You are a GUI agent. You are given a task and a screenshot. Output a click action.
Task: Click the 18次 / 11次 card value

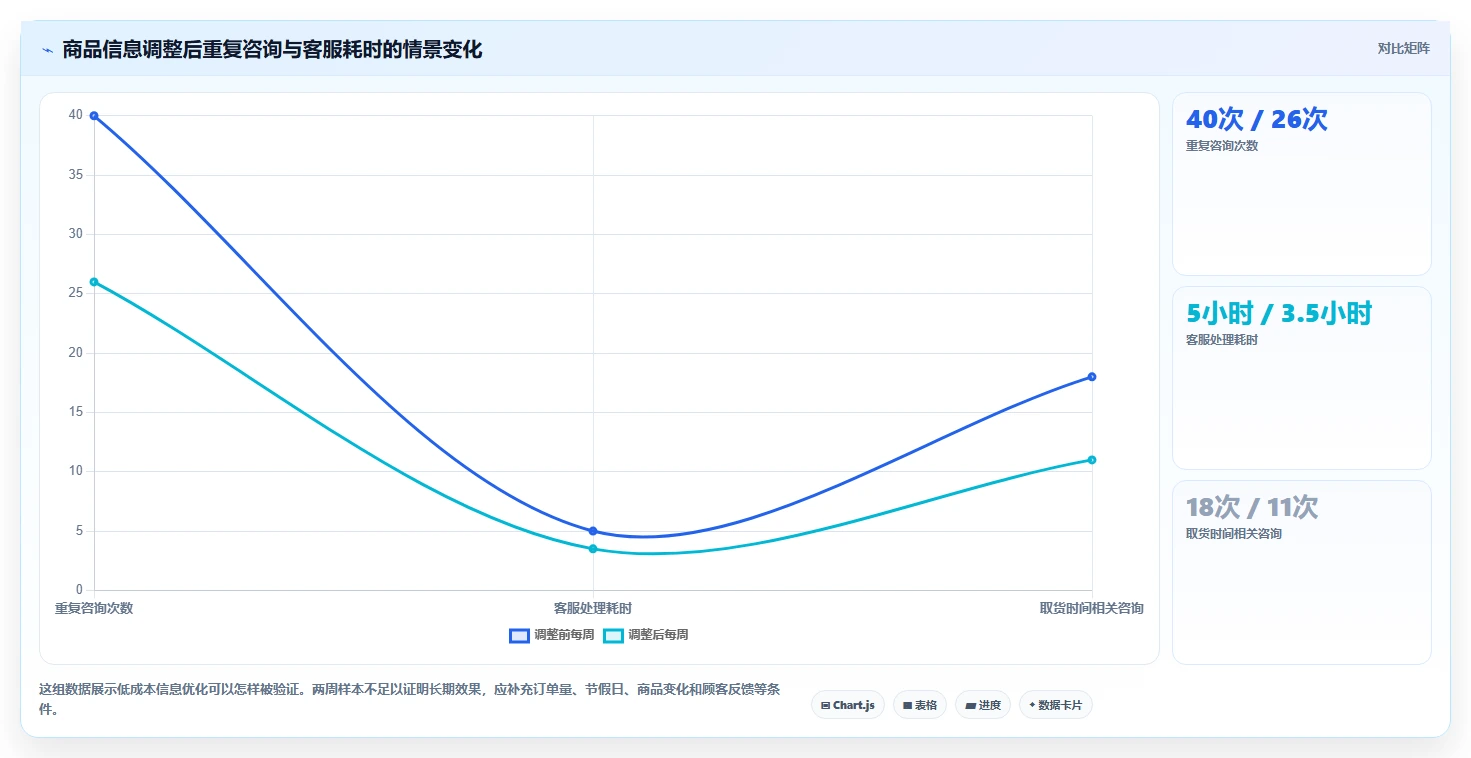coord(1252,507)
